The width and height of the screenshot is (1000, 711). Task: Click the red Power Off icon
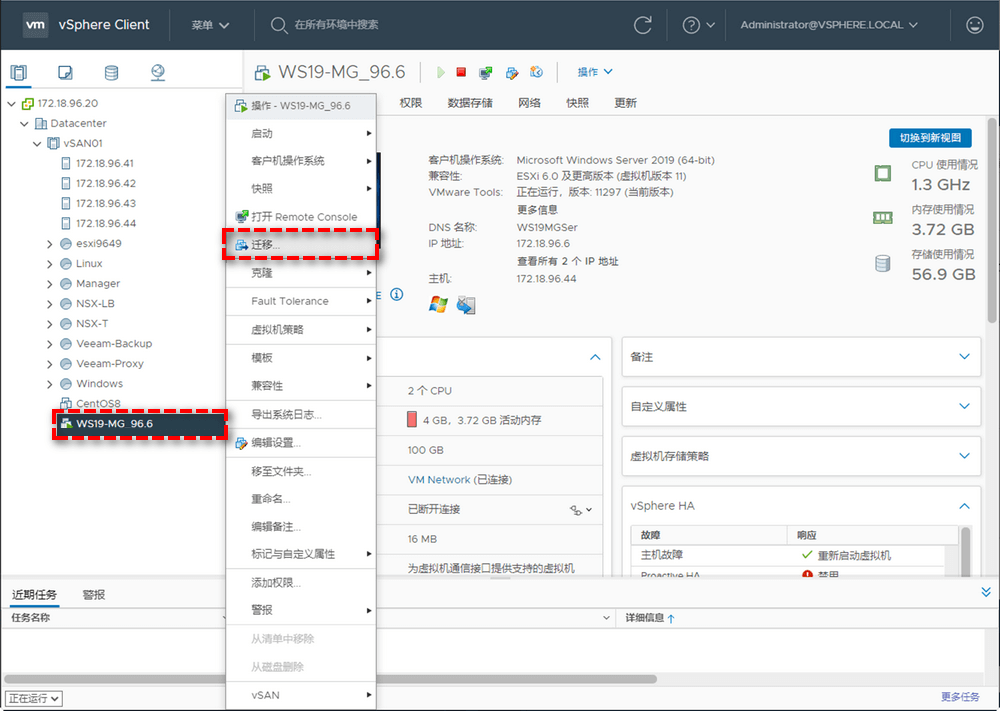point(461,72)
